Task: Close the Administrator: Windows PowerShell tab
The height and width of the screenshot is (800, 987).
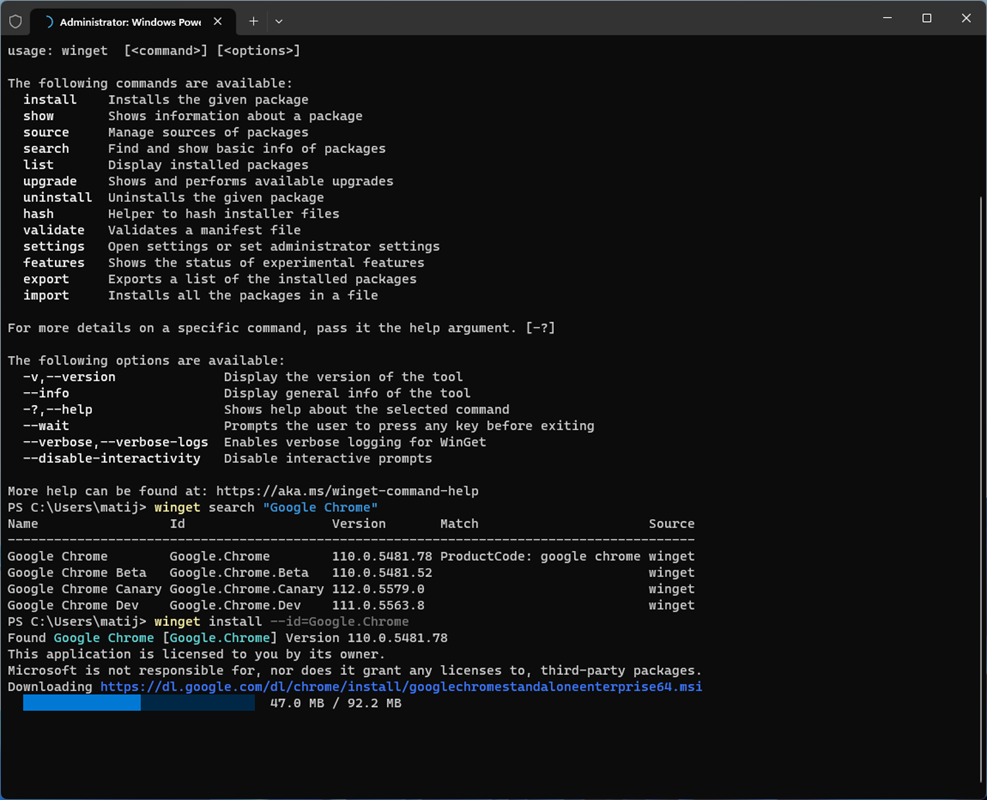Action: [218, 21]
